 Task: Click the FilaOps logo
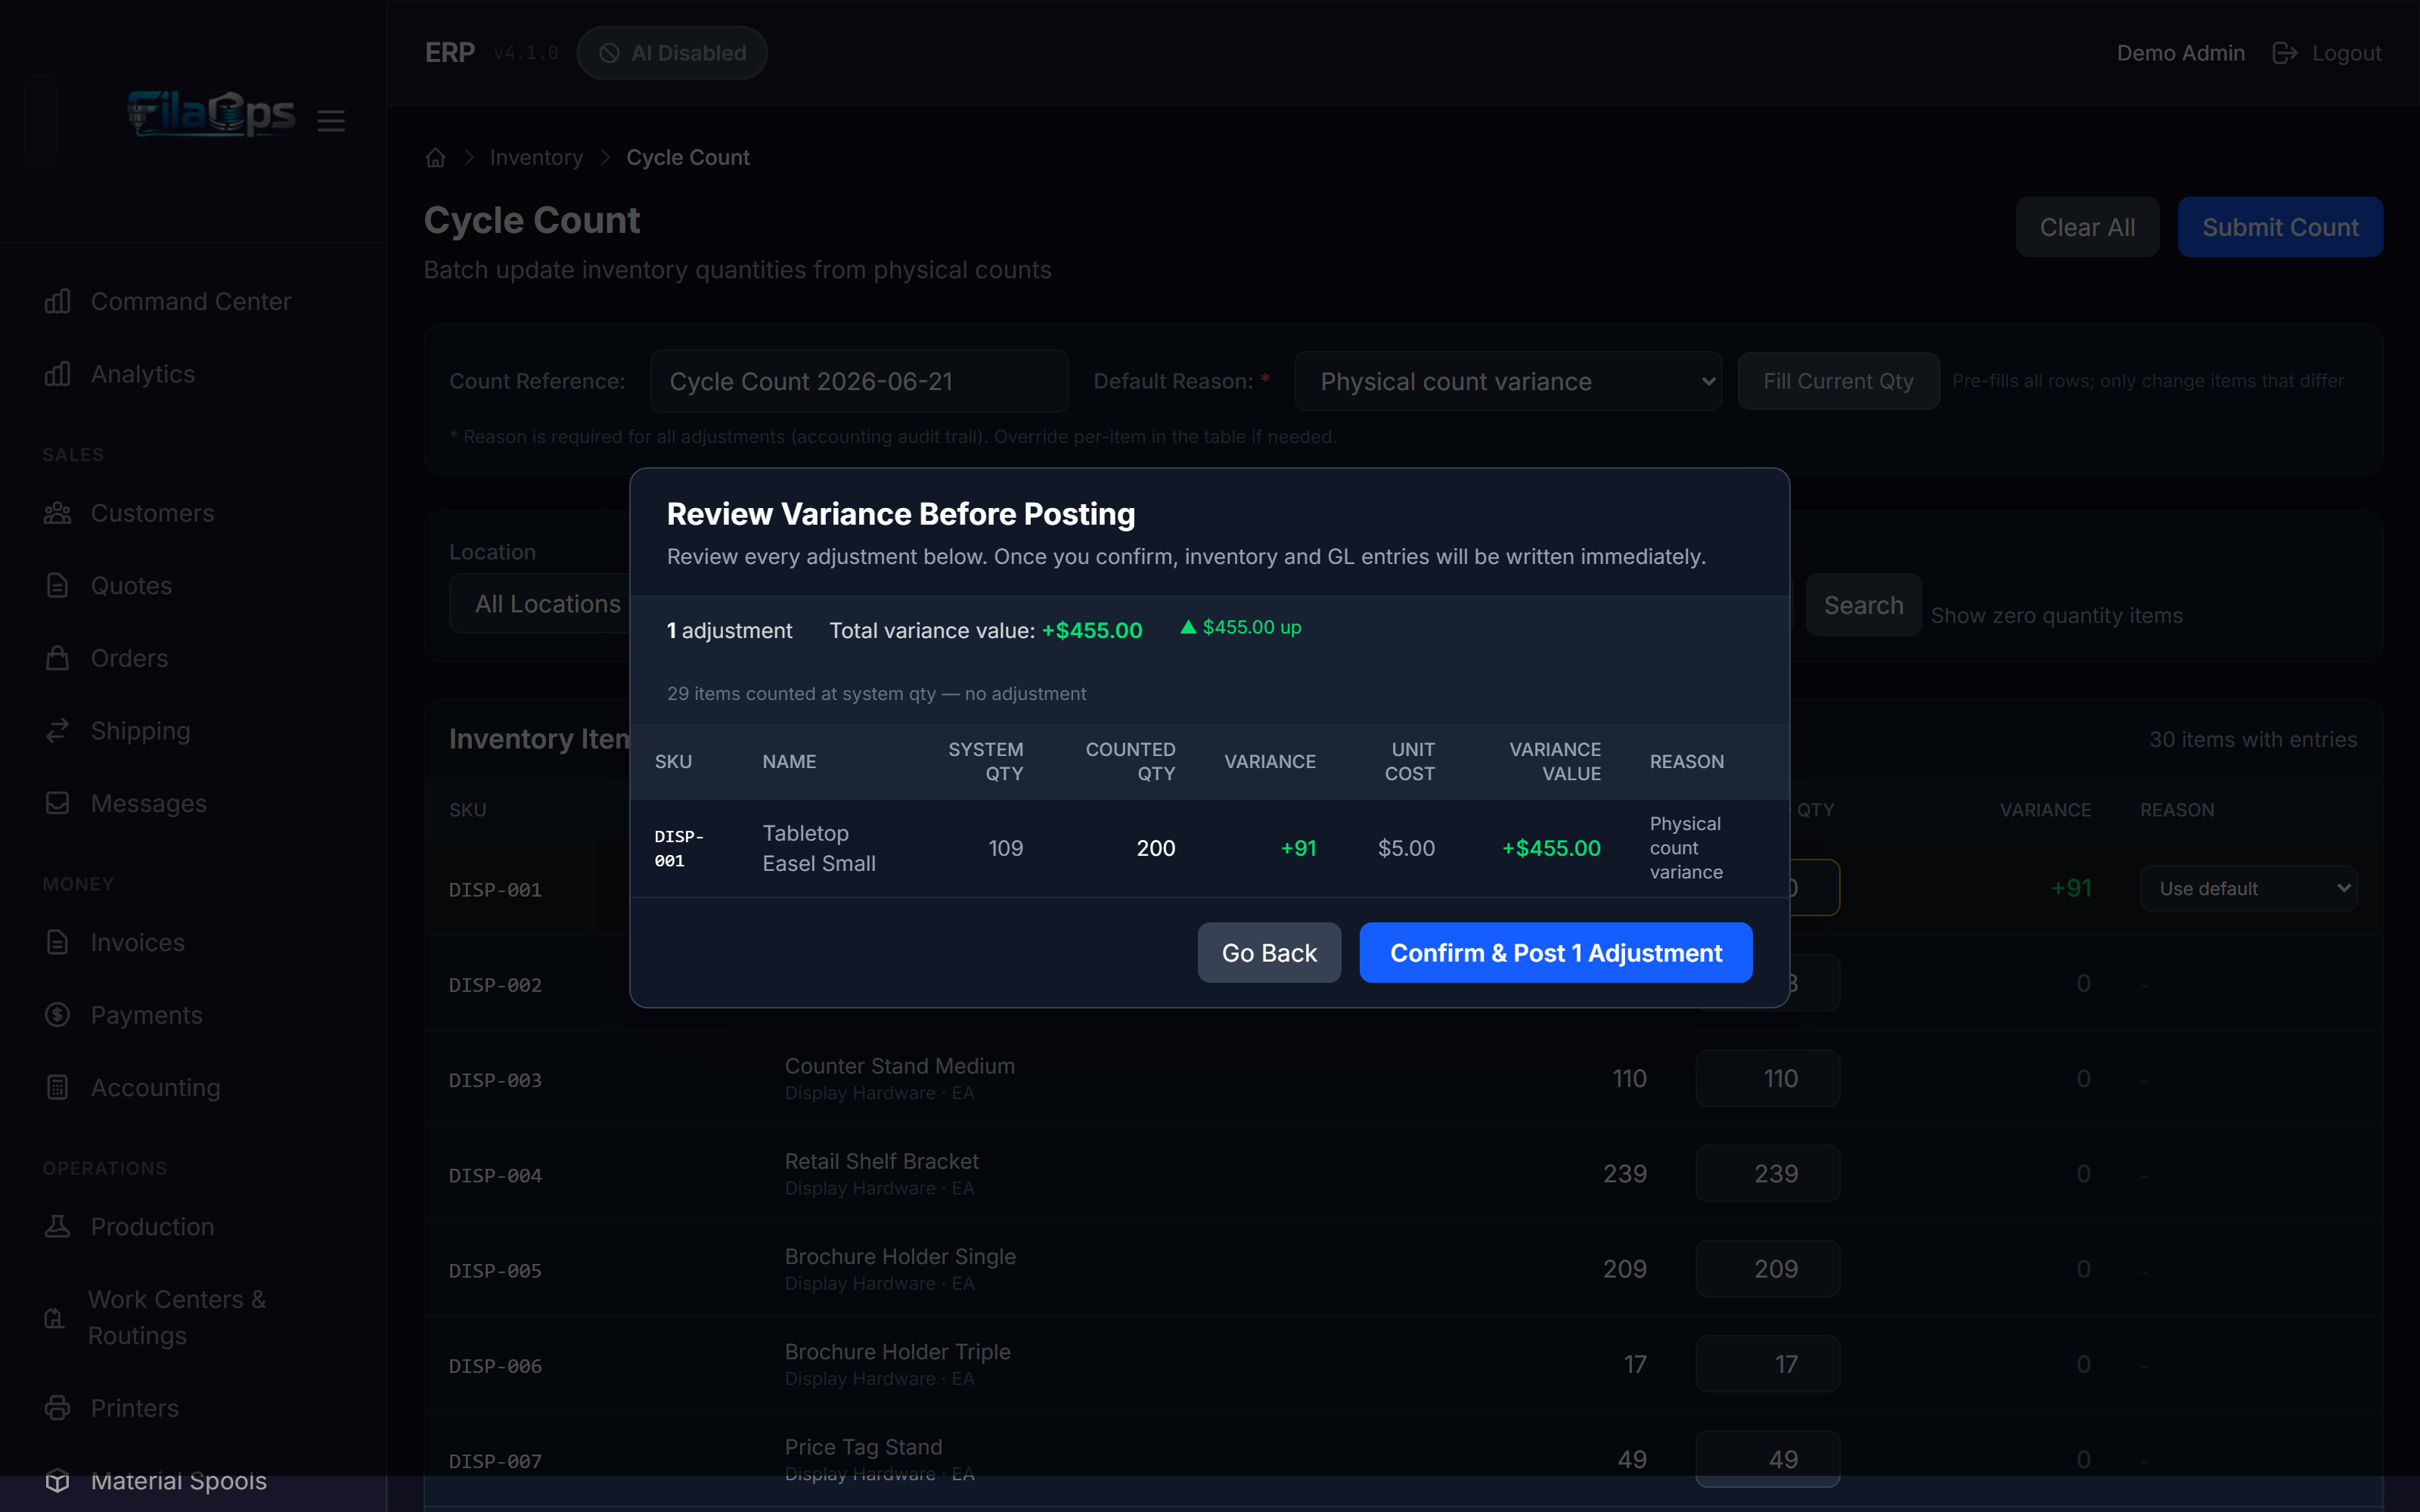(x=211, y=114)
